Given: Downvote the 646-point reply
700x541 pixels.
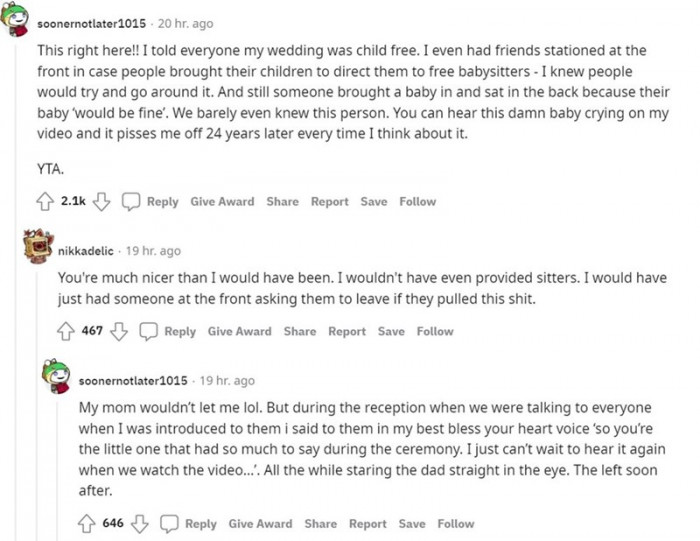Looking at the screenshot, I should (139, 523).
